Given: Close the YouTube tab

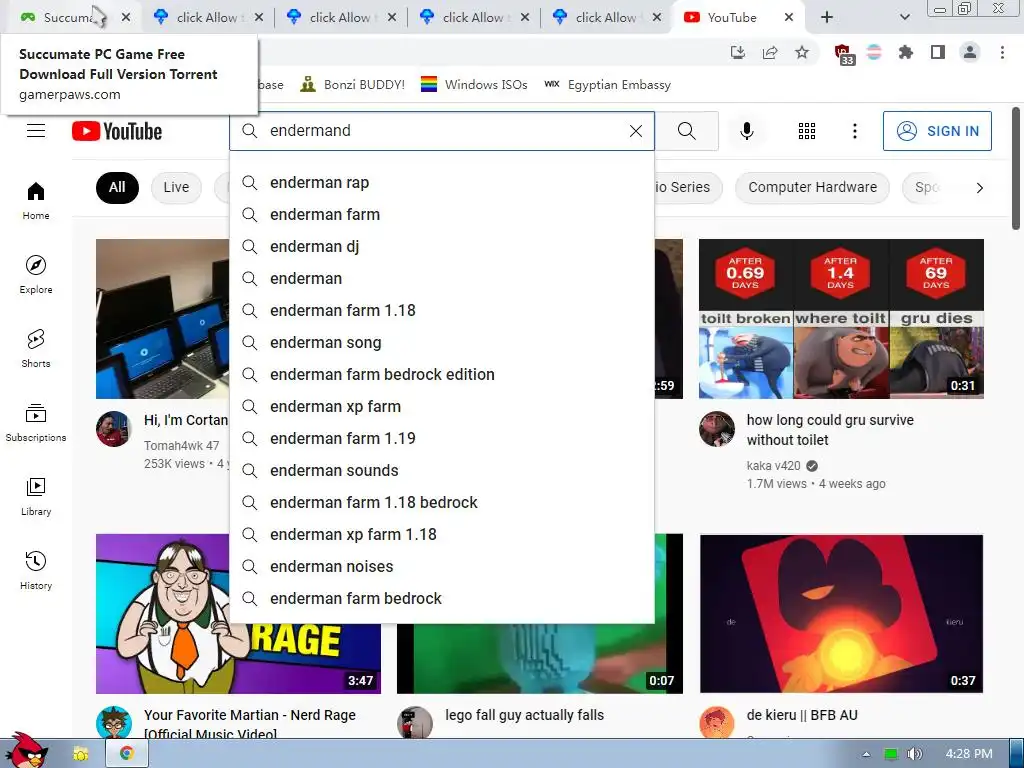Looking at the screenshot, I should pos(789,18).
